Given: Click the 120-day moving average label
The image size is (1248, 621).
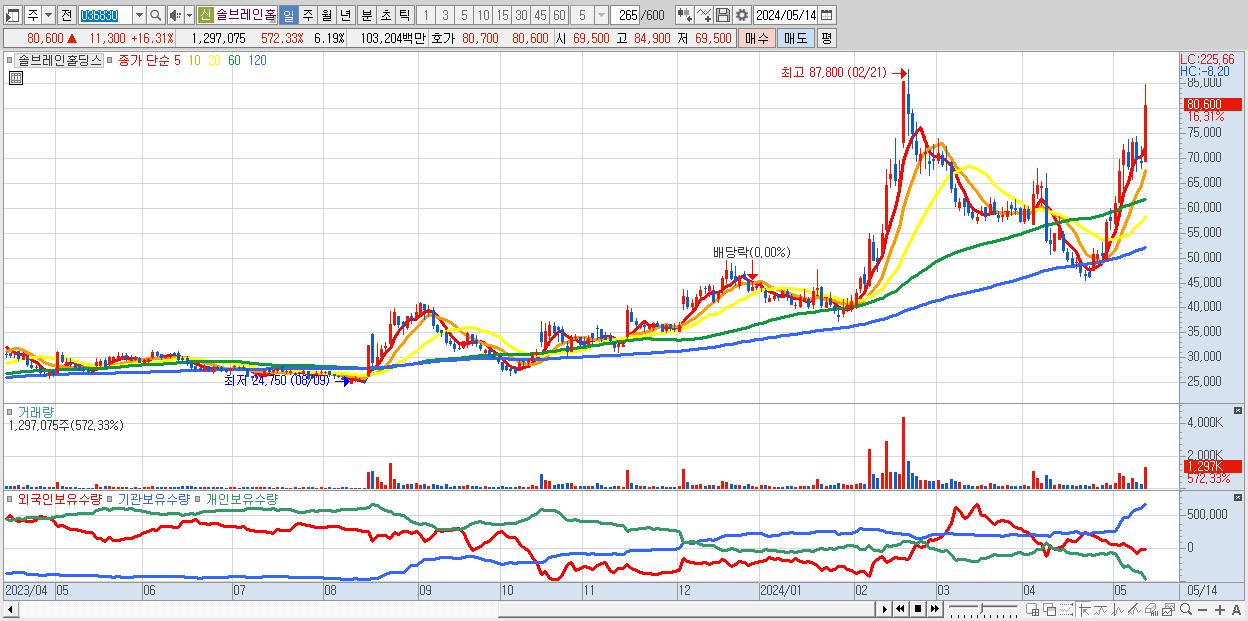Looking at the screenshot, I should pyautogui.click(x=257, y=60).
